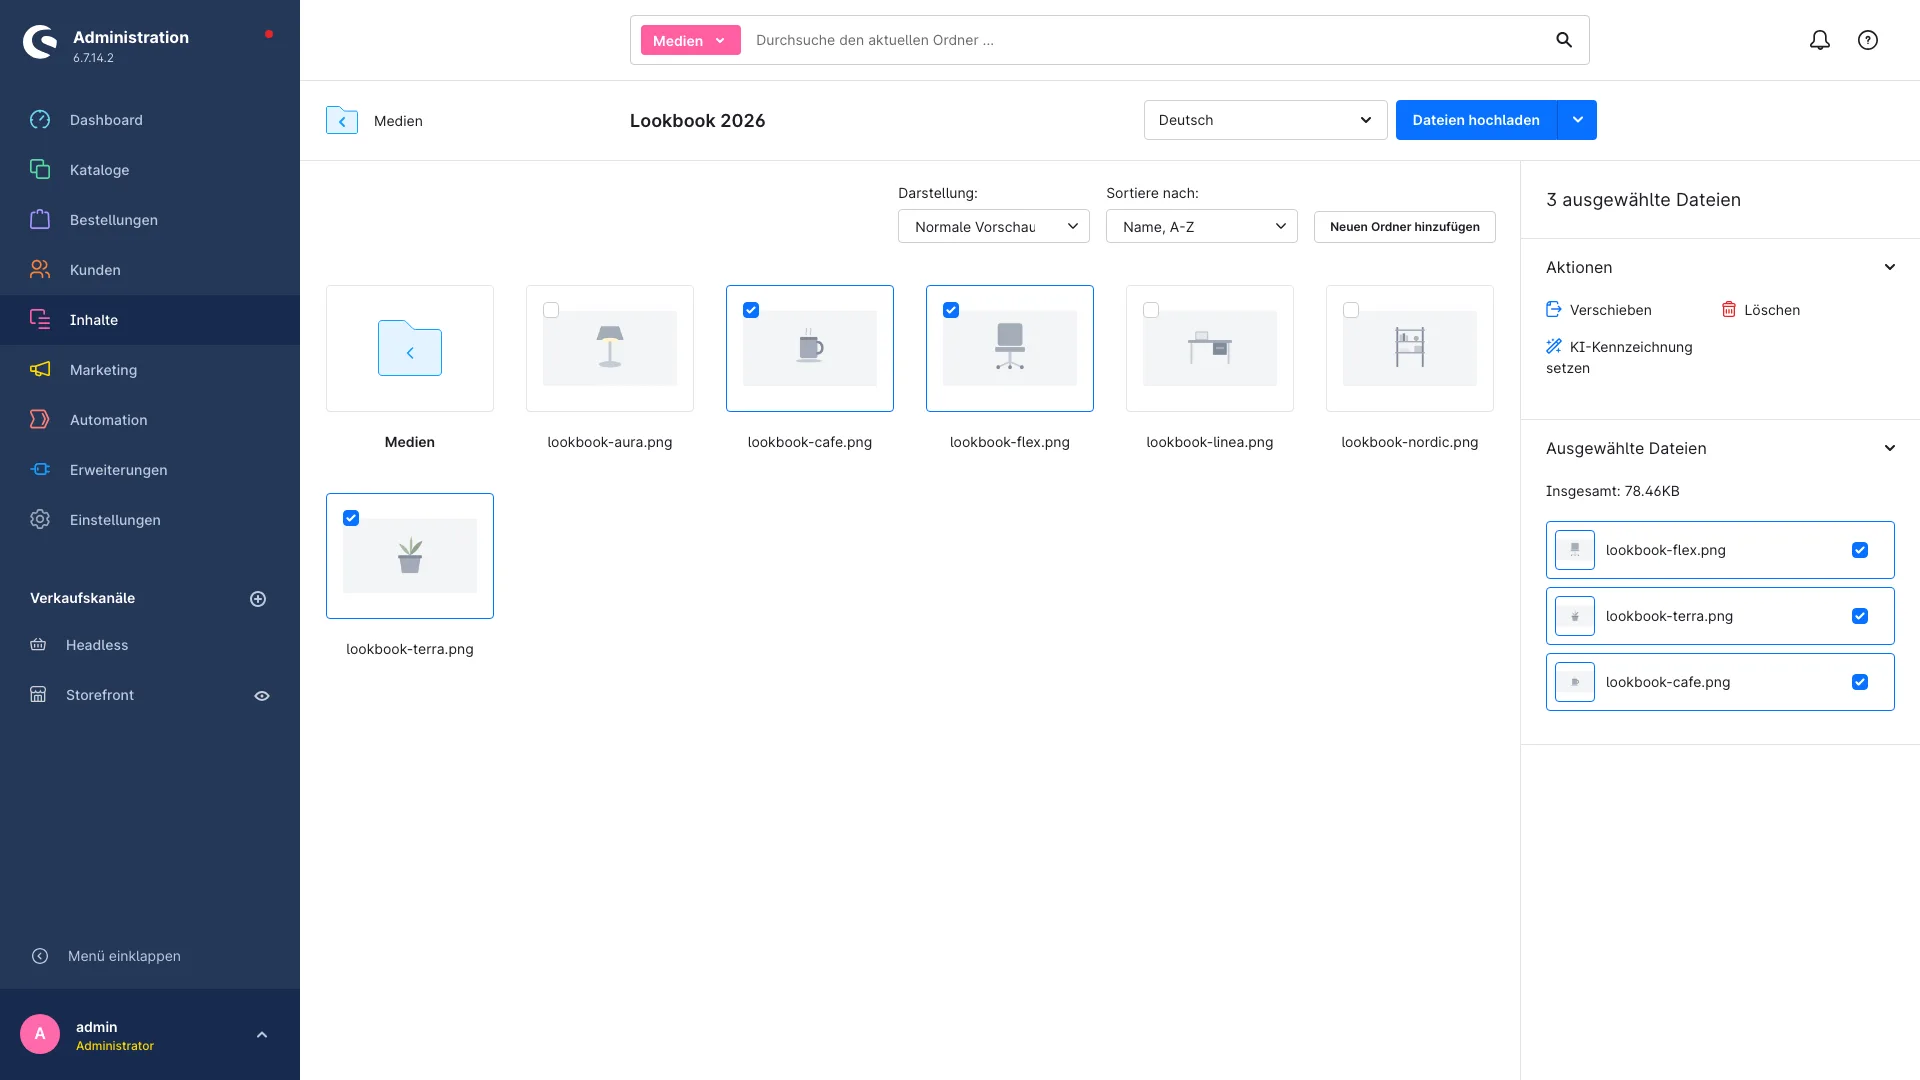
Task: Click the Bestellungen bag icon
Action: (40, 220)
